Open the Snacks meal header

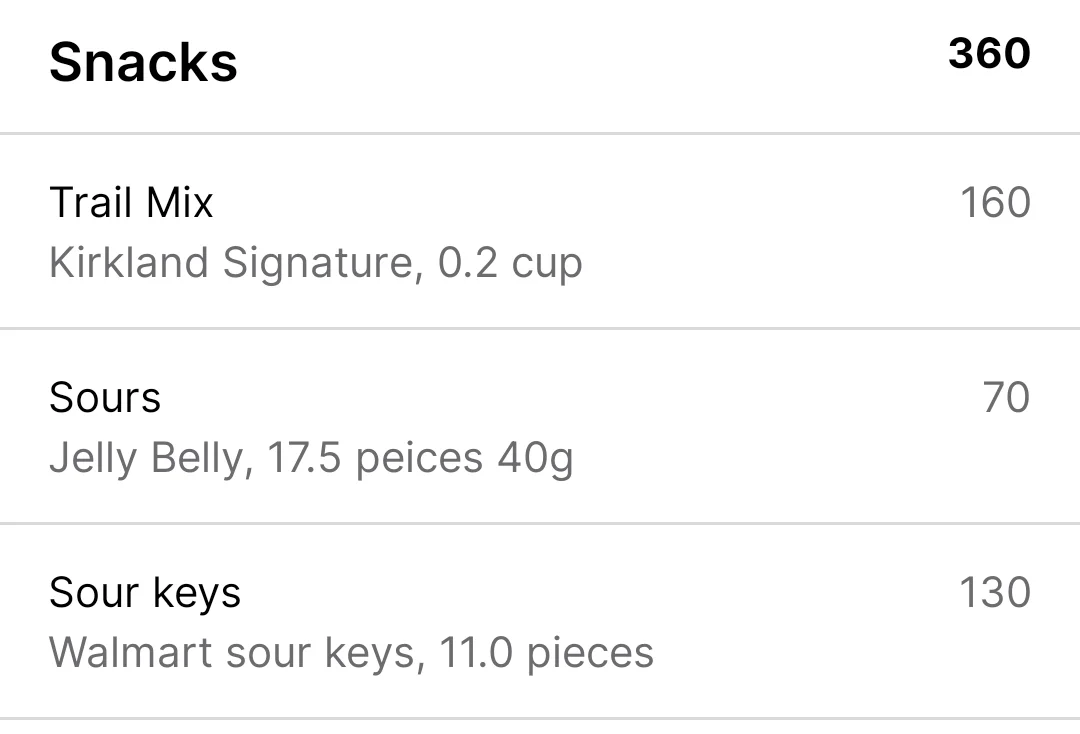(x=540, y=66)
